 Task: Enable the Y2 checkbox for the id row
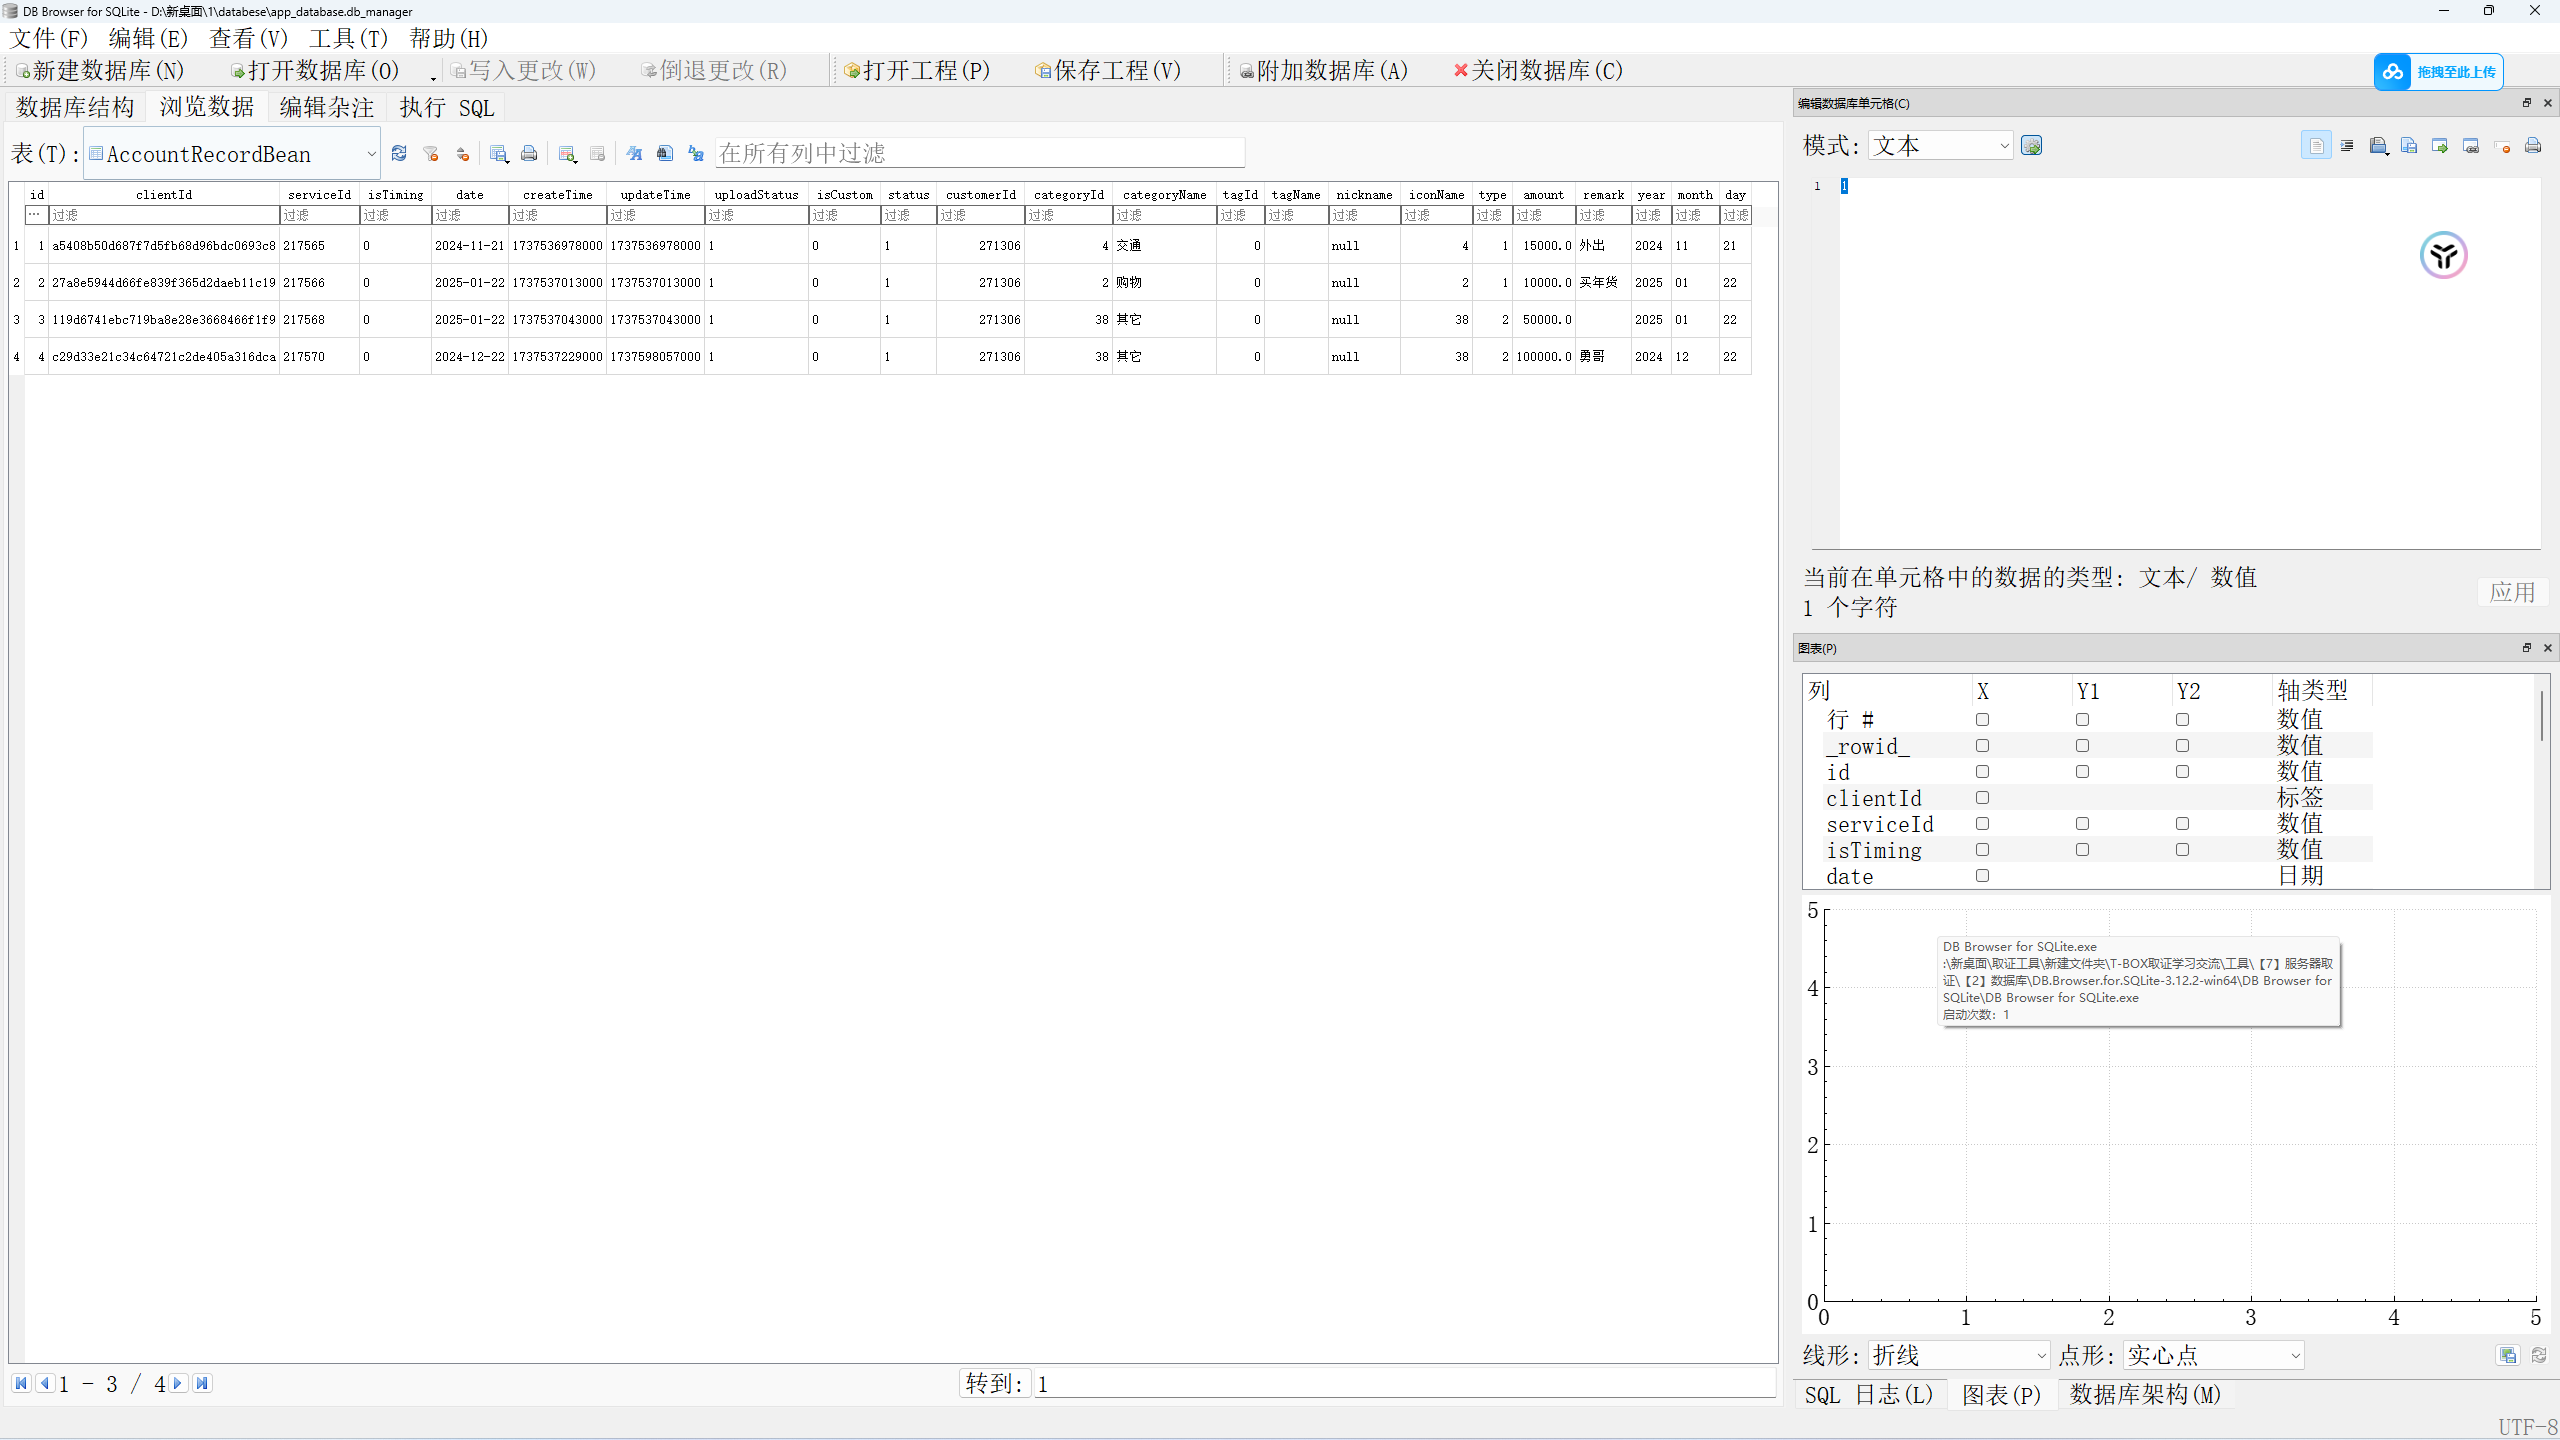click(x=2182, y=772)
